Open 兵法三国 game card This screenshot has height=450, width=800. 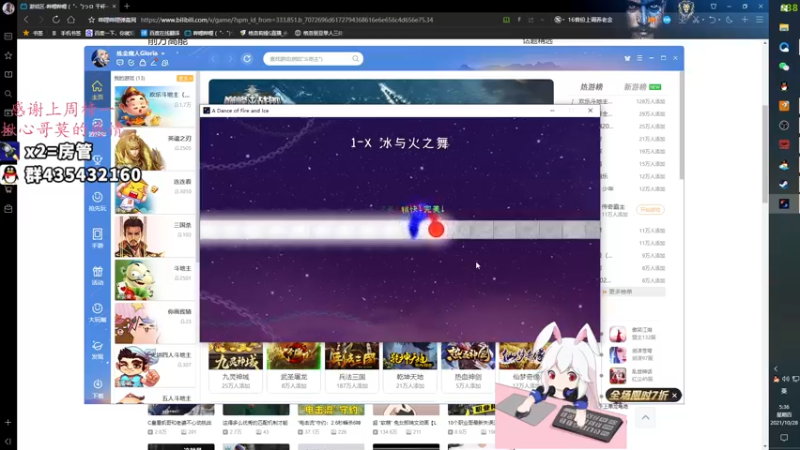click(352, 366)
